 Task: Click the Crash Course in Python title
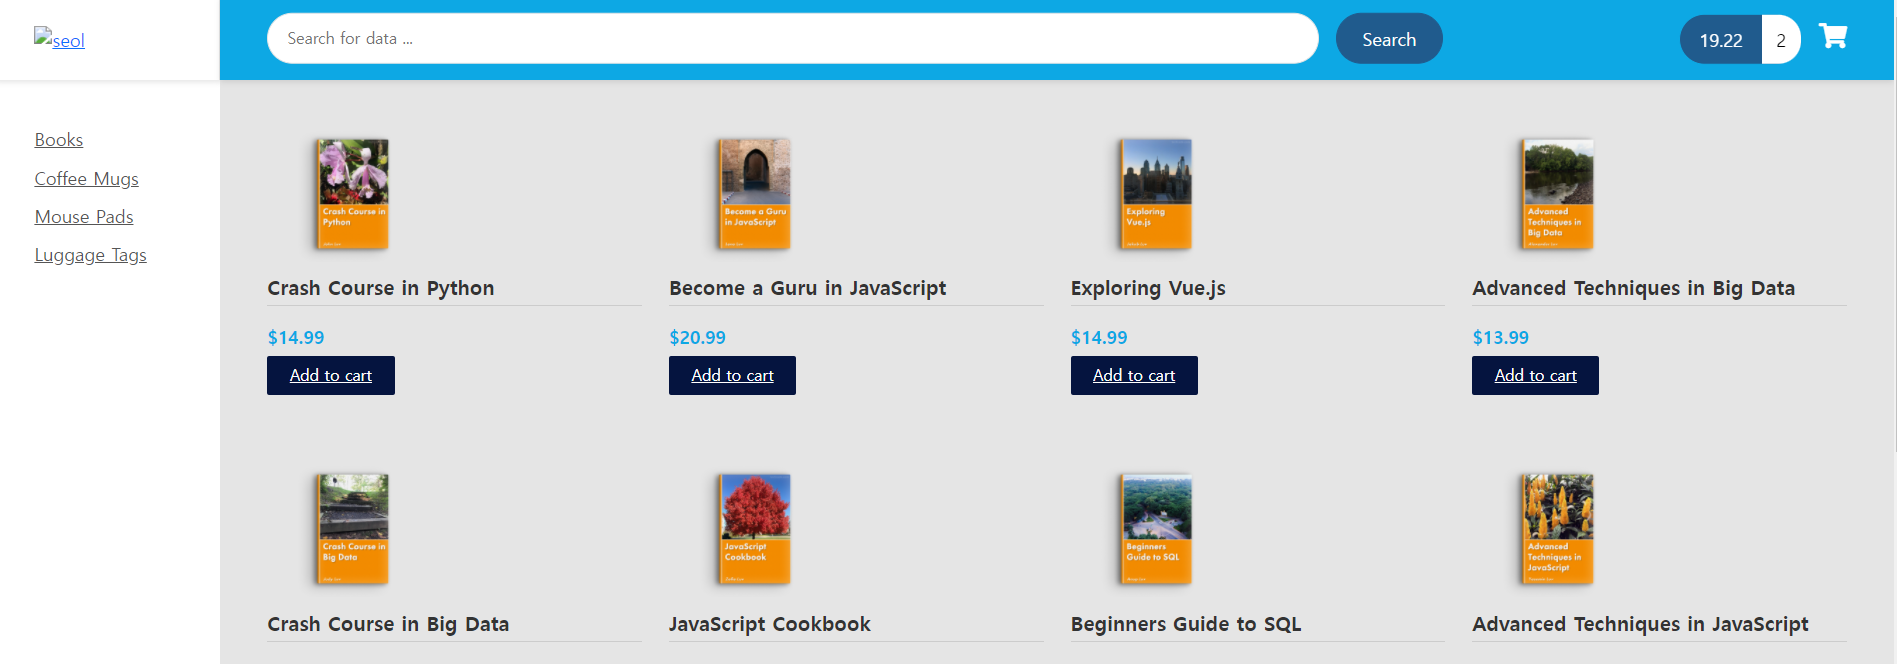381,288
